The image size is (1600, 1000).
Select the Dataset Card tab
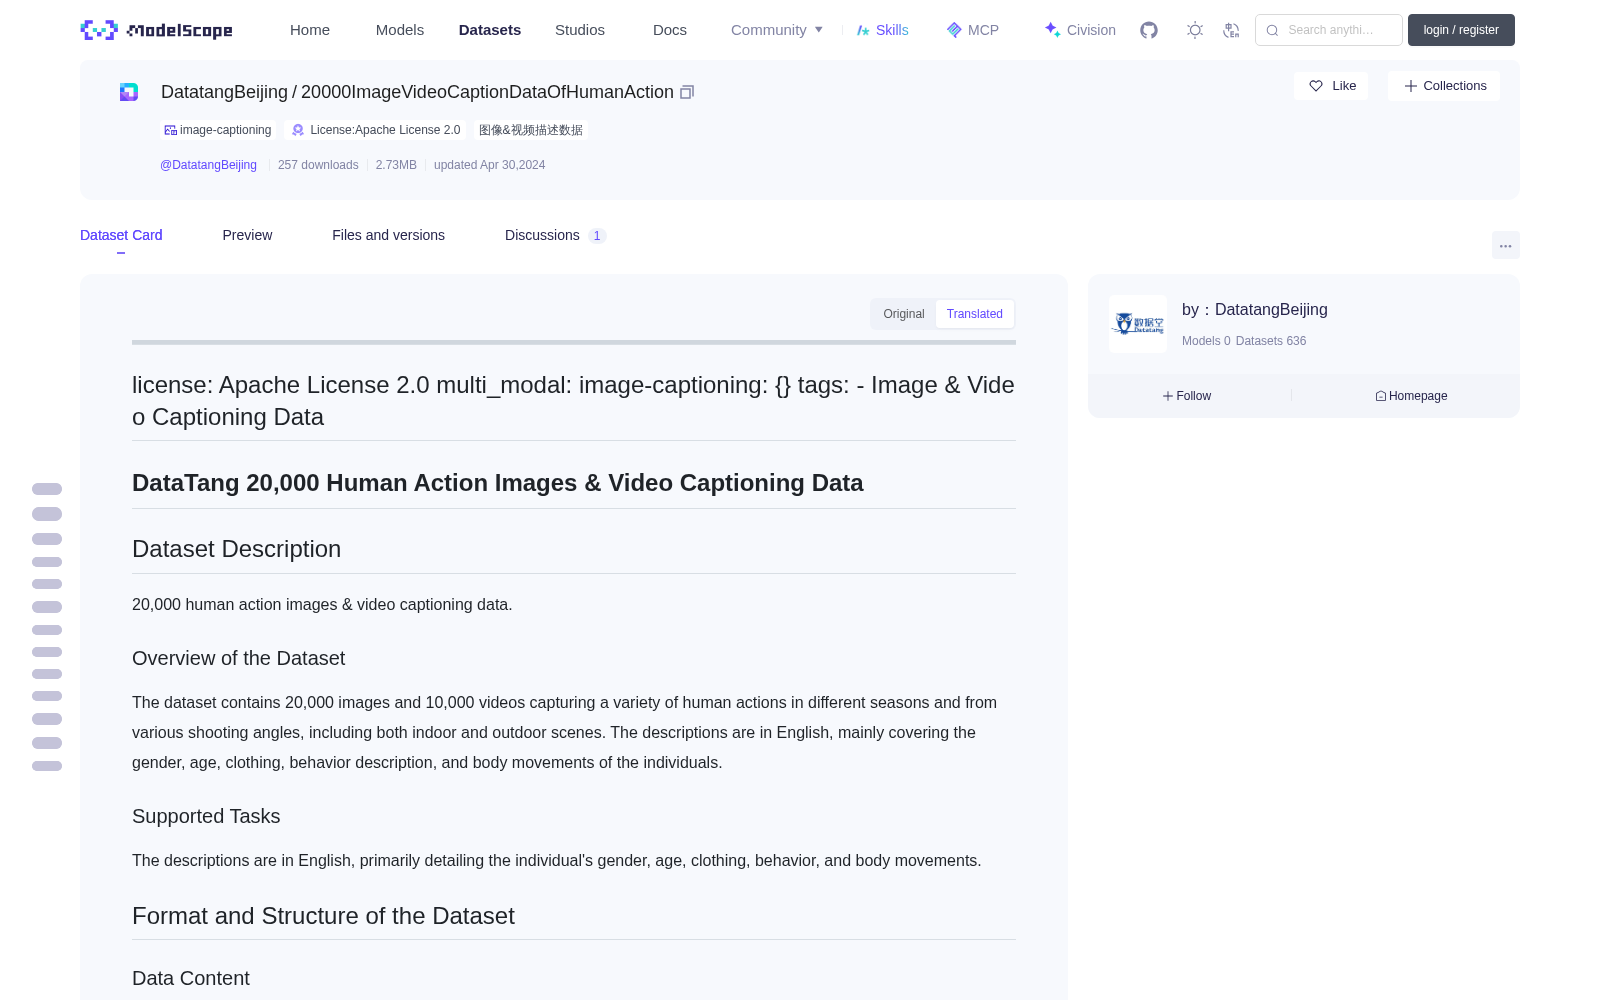121,235
